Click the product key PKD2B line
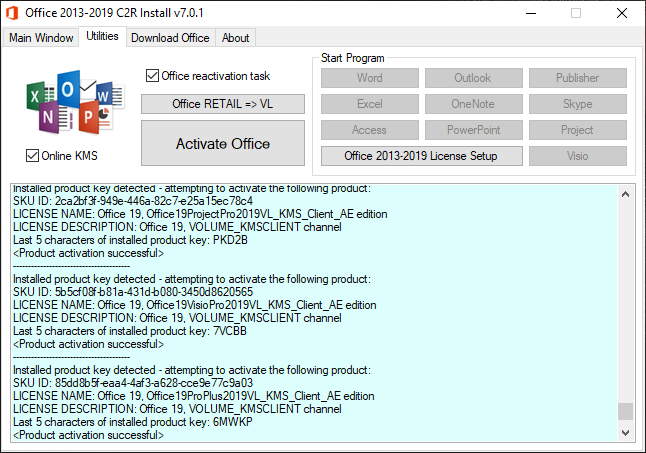This screenshot has height=453, width=646. click(x=130, y=240)
